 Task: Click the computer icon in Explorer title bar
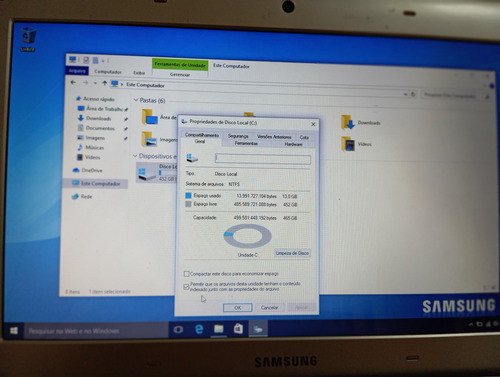pyautogui.click(x=72, y=59)
